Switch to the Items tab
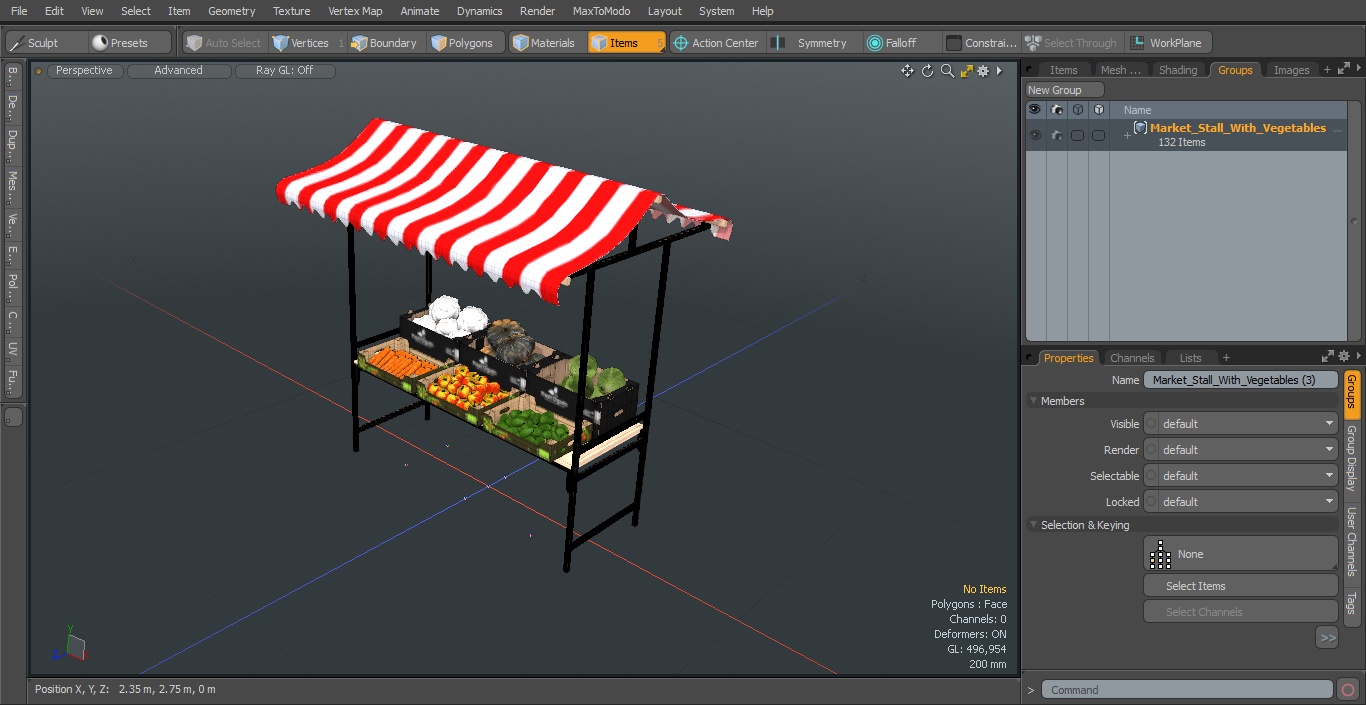 pyautogui.click(x=1063, y=70)
